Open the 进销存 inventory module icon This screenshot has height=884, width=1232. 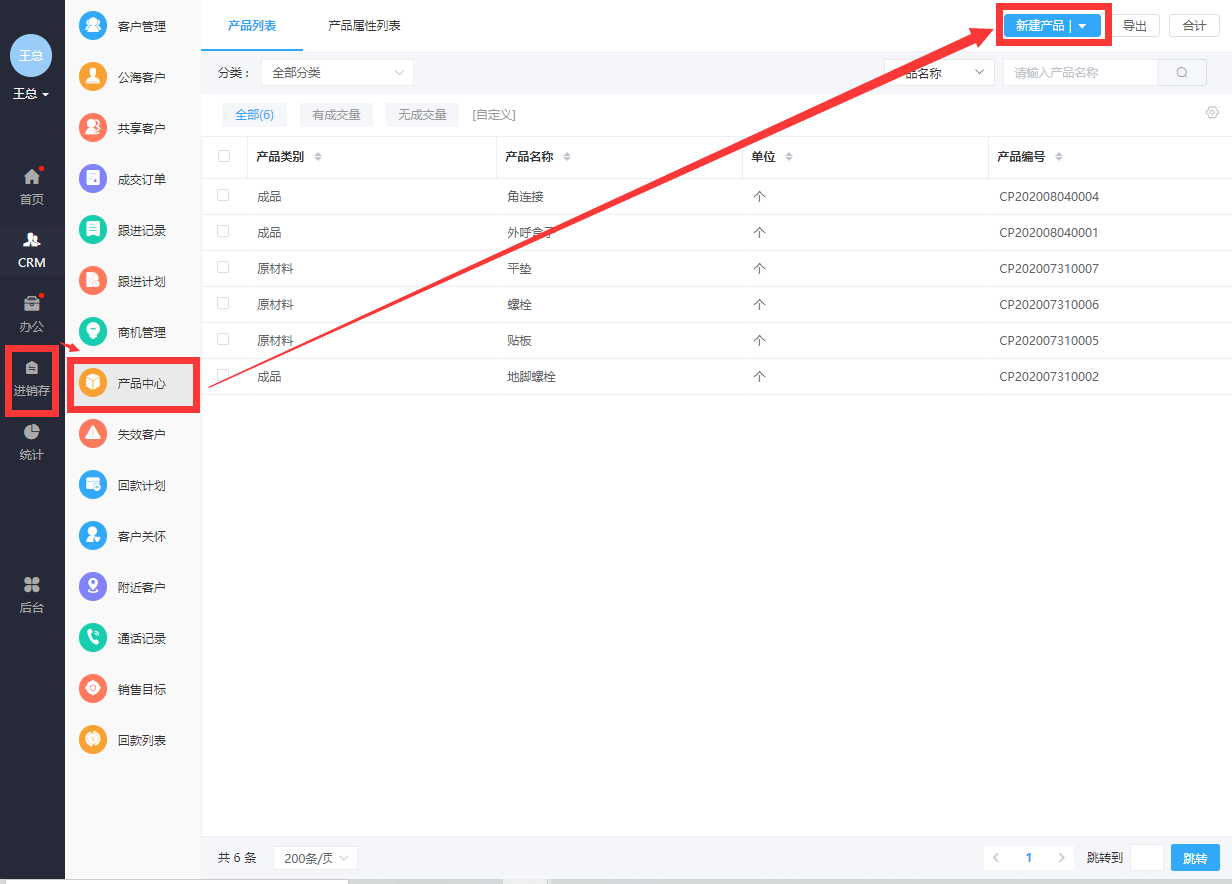[x=32, y=368]
